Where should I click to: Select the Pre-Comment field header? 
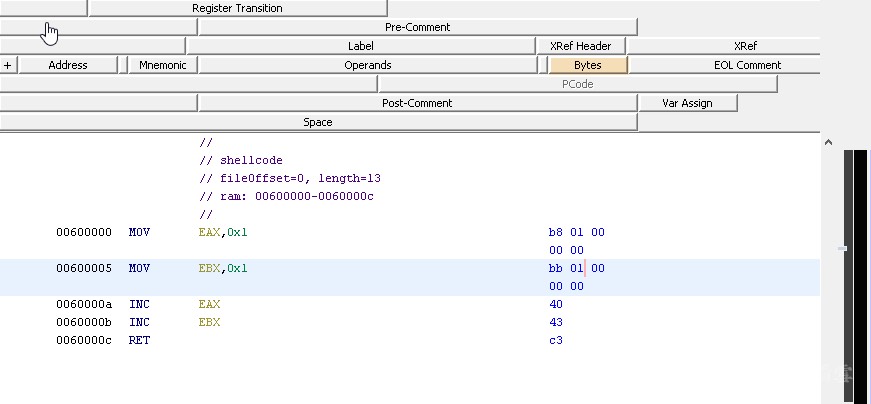point(417,27)
